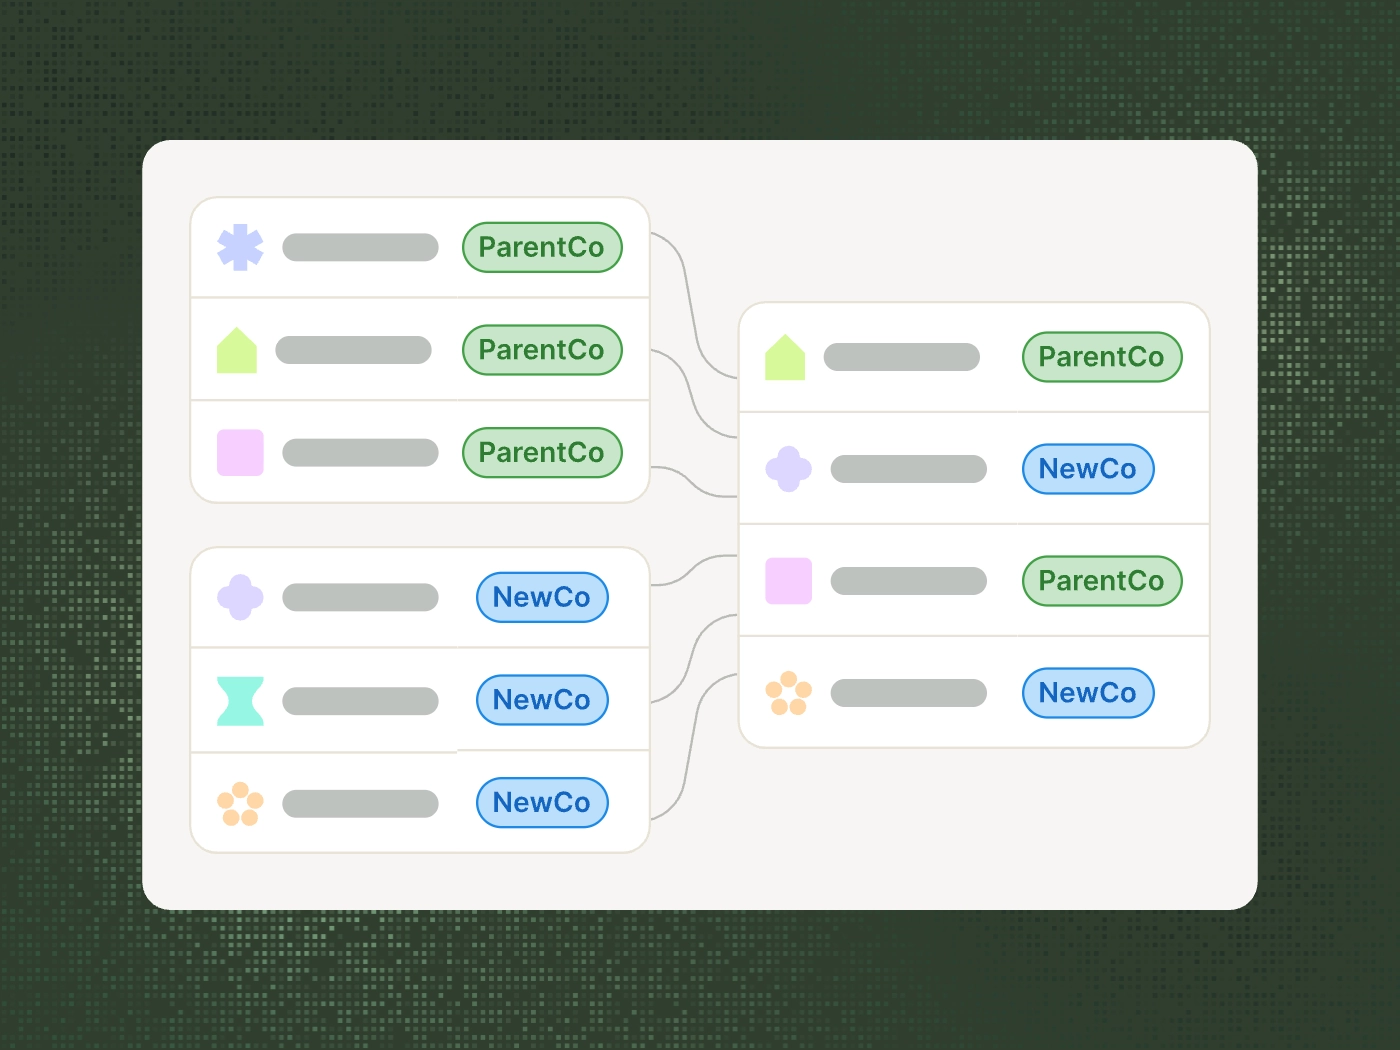Viewport: 1400px width, 1050px height.
Task: Select the pink square icon beside ParentCo
Action: 238,452
